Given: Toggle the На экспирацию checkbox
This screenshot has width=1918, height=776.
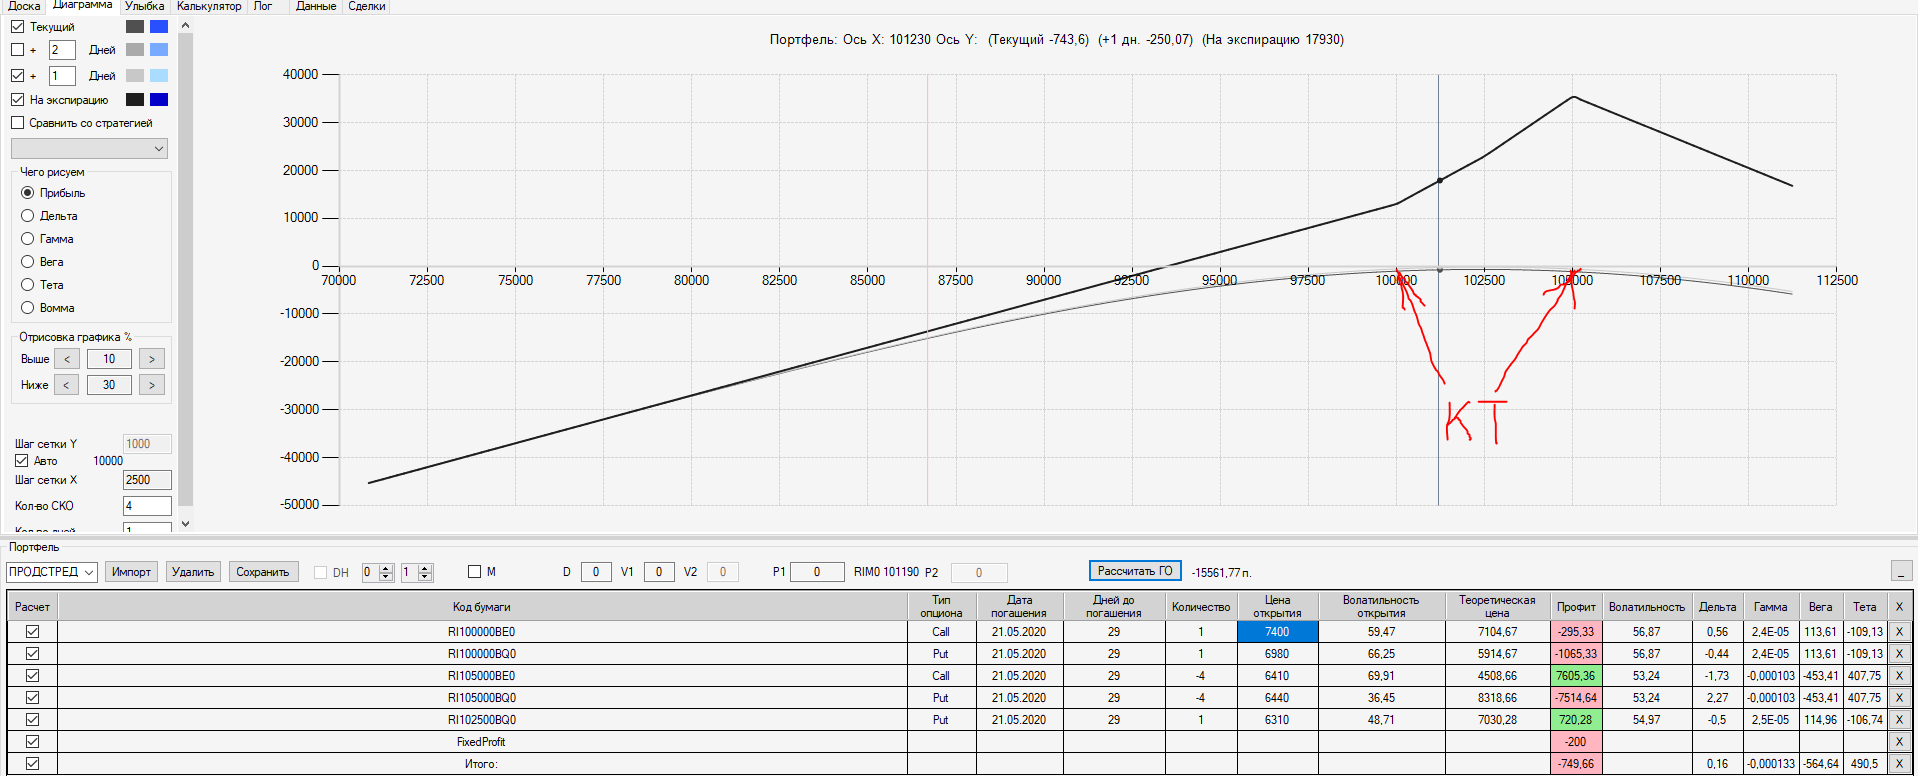Looking at the screenshot, I should [x=17, y=100].
